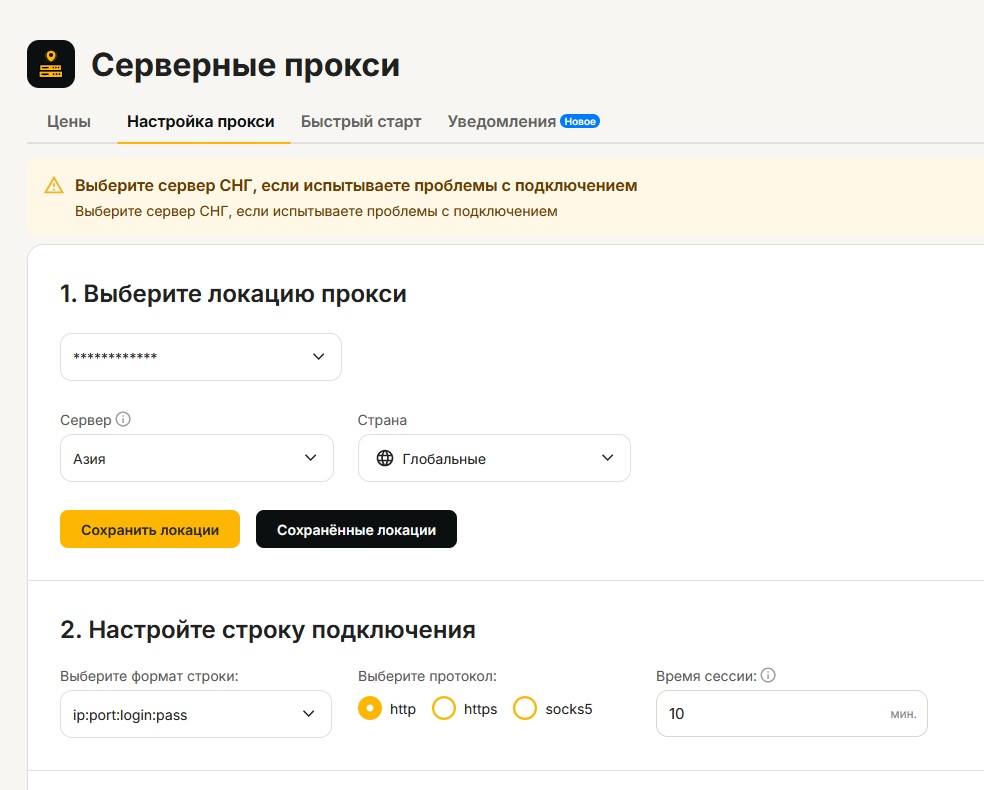
Task: Click the Сохранить локации button
Action: tap(150, 529)
